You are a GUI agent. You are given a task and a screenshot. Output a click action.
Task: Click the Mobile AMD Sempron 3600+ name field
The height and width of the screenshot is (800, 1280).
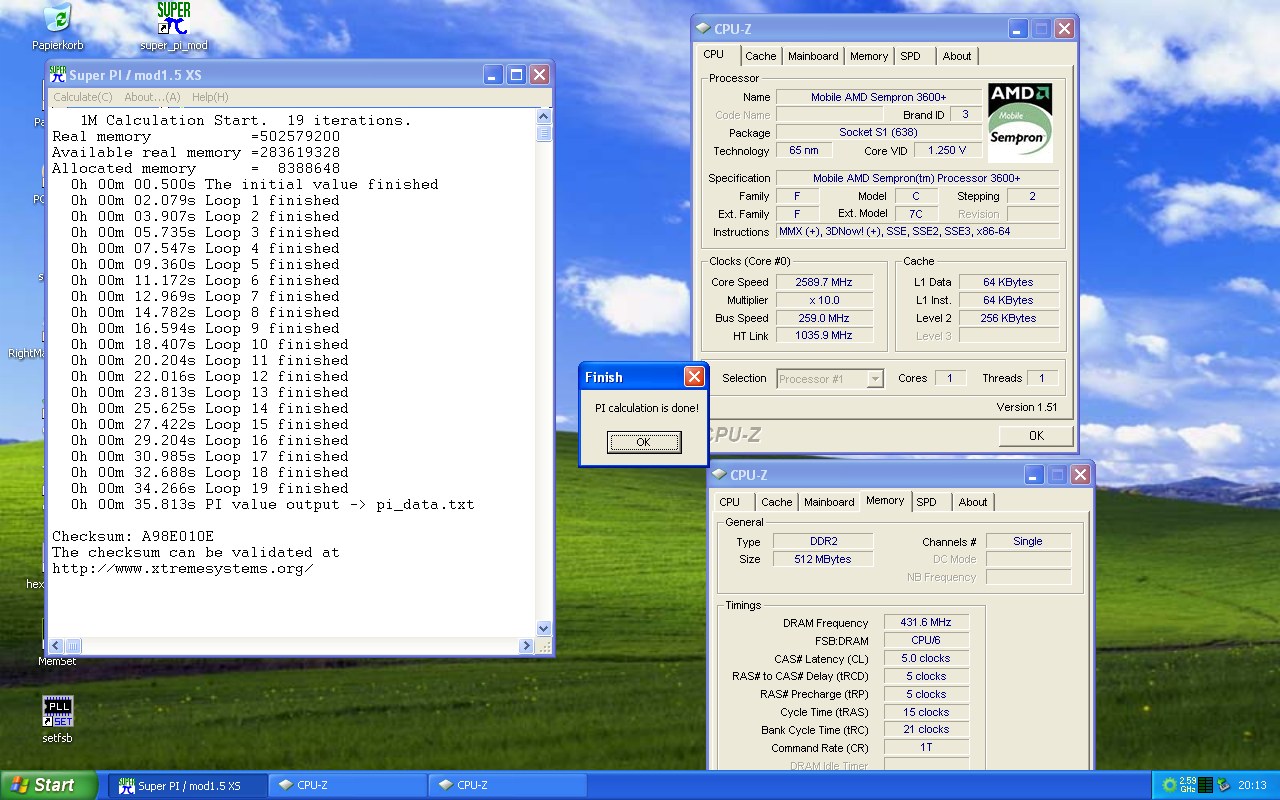tap(880, 97)
